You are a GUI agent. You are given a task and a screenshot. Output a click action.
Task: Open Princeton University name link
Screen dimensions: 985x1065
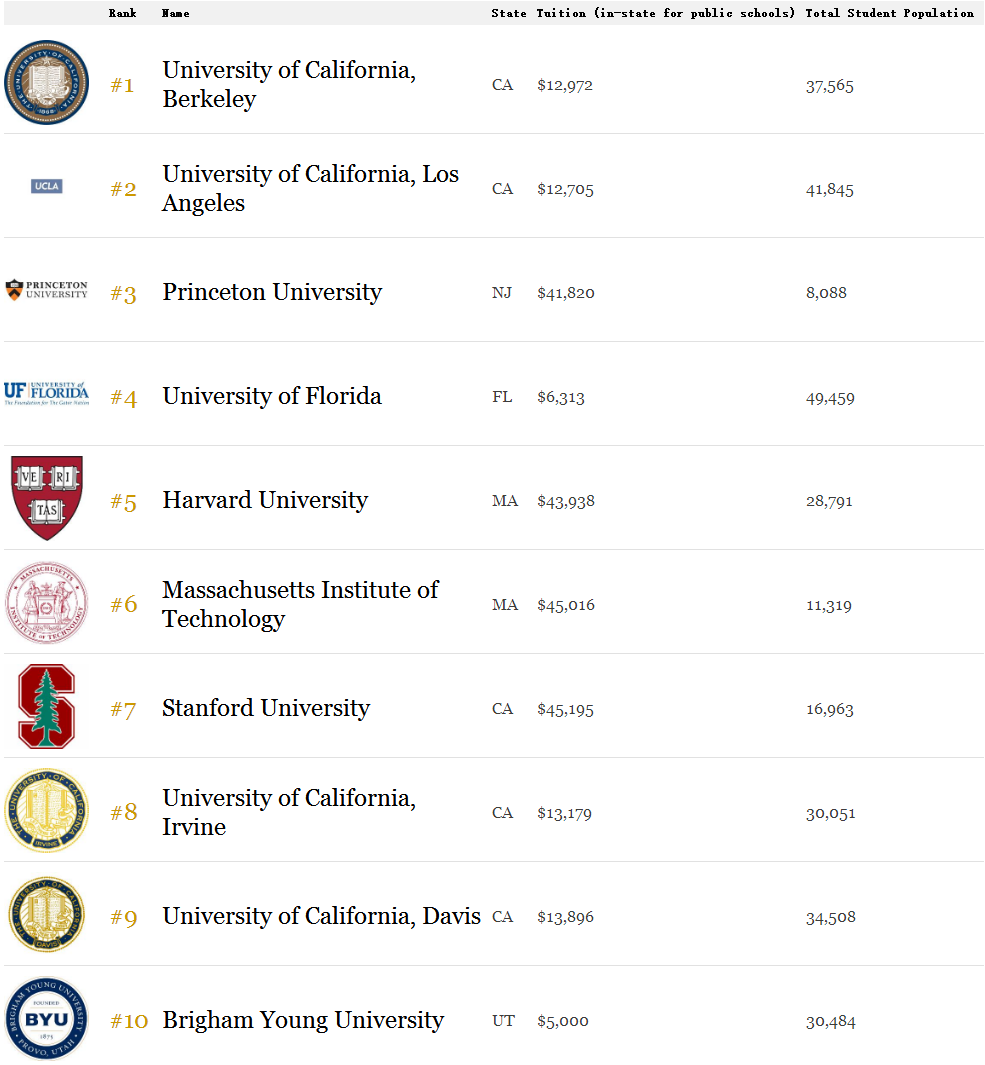pos(272,292)
